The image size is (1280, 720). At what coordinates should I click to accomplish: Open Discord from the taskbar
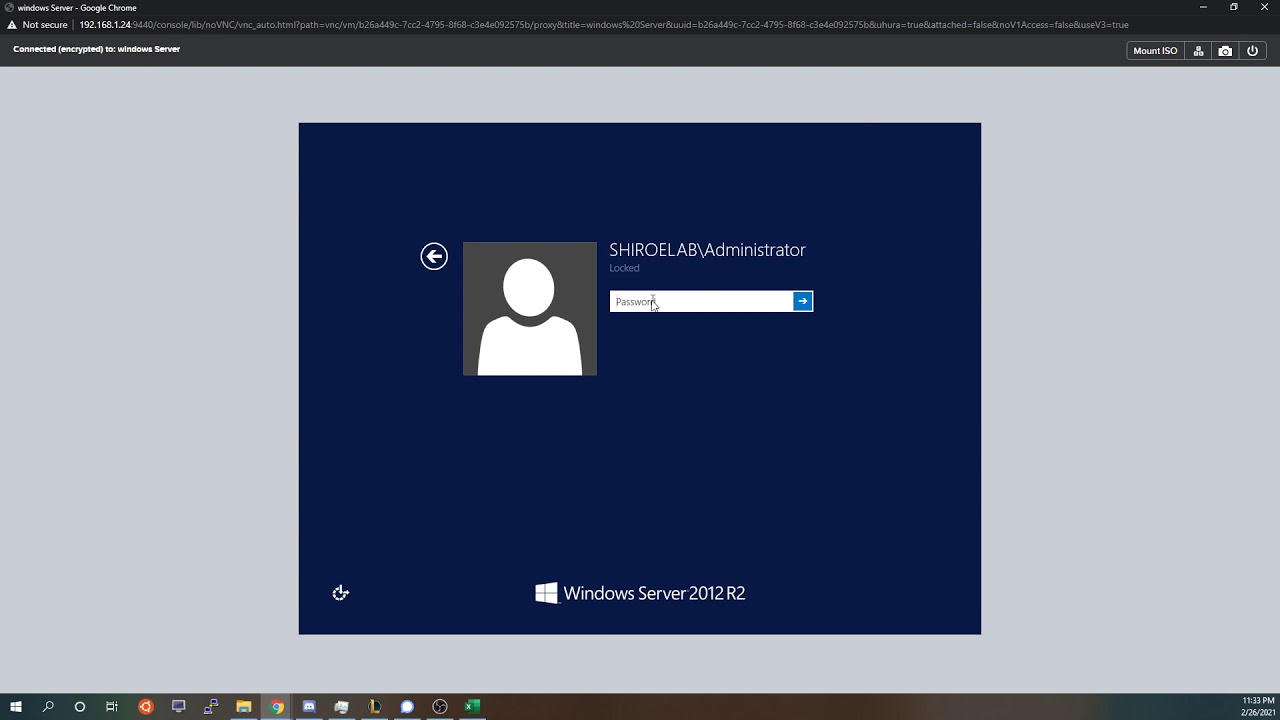(x=309, y=707)
